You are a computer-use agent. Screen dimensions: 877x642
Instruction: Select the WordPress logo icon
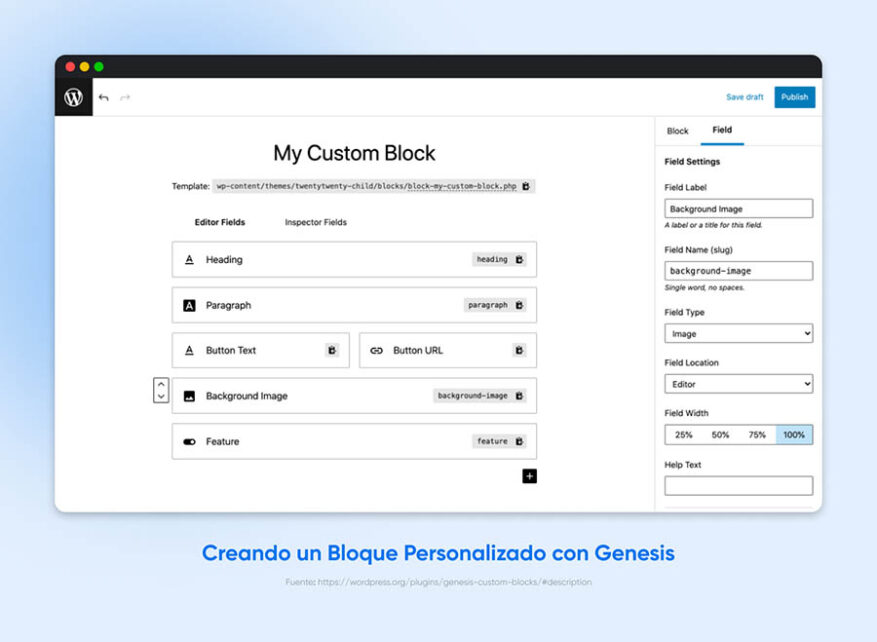click(73, 97)
